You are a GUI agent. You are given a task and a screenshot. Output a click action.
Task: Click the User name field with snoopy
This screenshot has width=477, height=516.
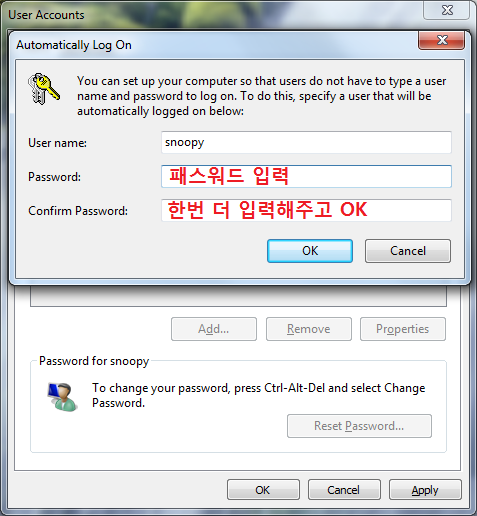click(306, 142)
